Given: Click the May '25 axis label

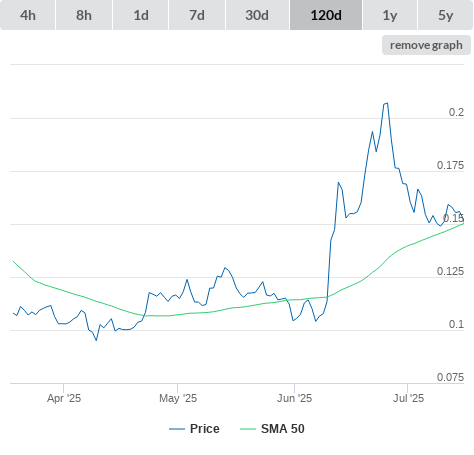Looking at the screenshot, I should point(178,398).
